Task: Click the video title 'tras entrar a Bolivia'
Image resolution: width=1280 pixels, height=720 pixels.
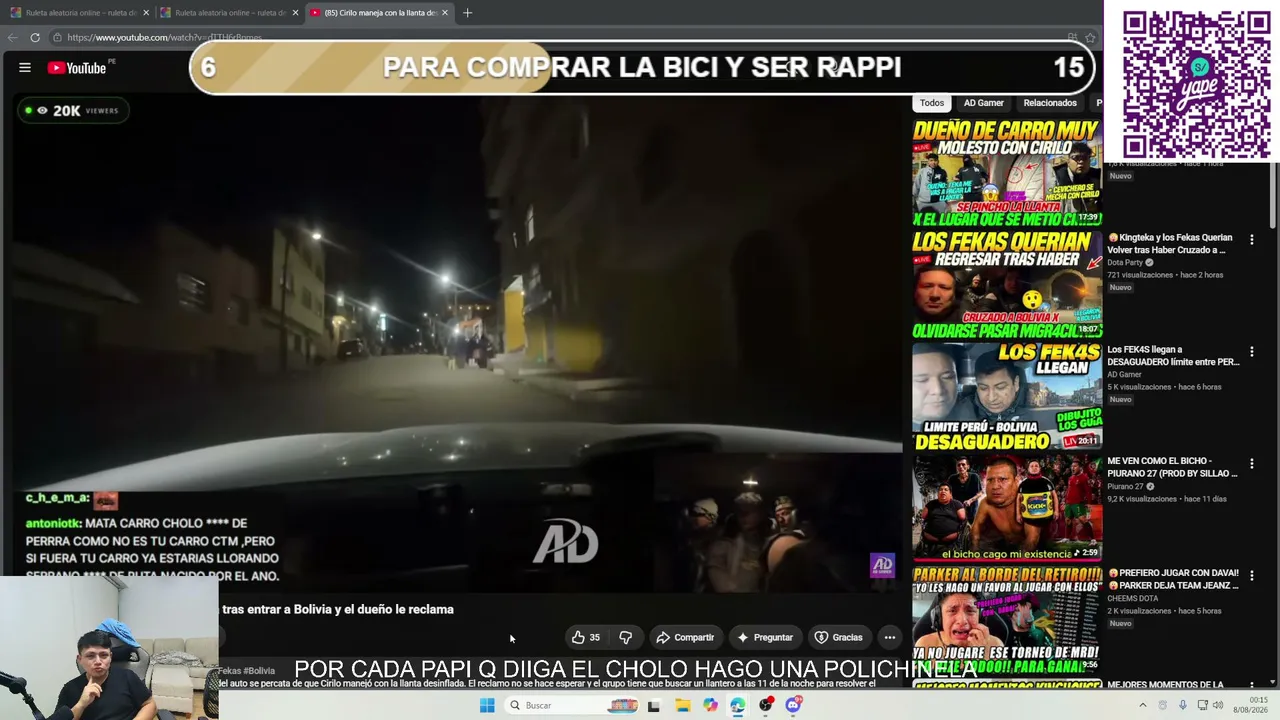Action: [x=338, y=609]
